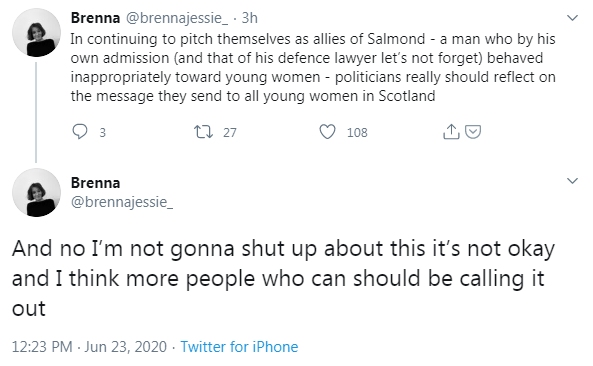The height and width of the screenshot is (366, 593).
Task: Open Brenna's avatar on the first tweet
Action: tap(36, 33)
